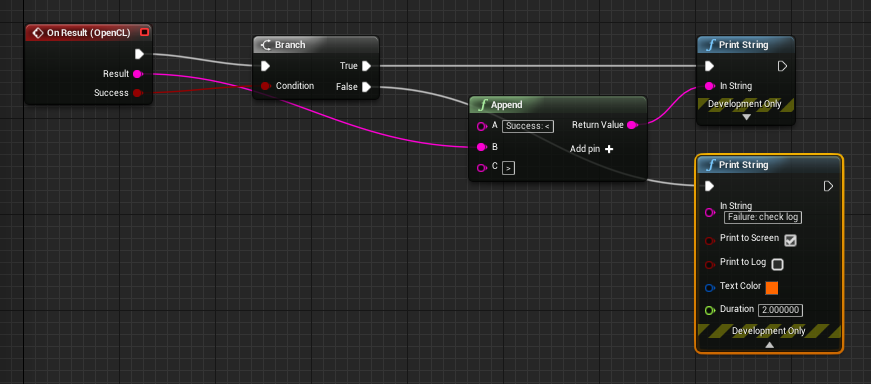Click top Print String exec output pin
Image resolution: width=871 pixels, height=384 pixels.
pyautogui.click(x=782, y=66)
